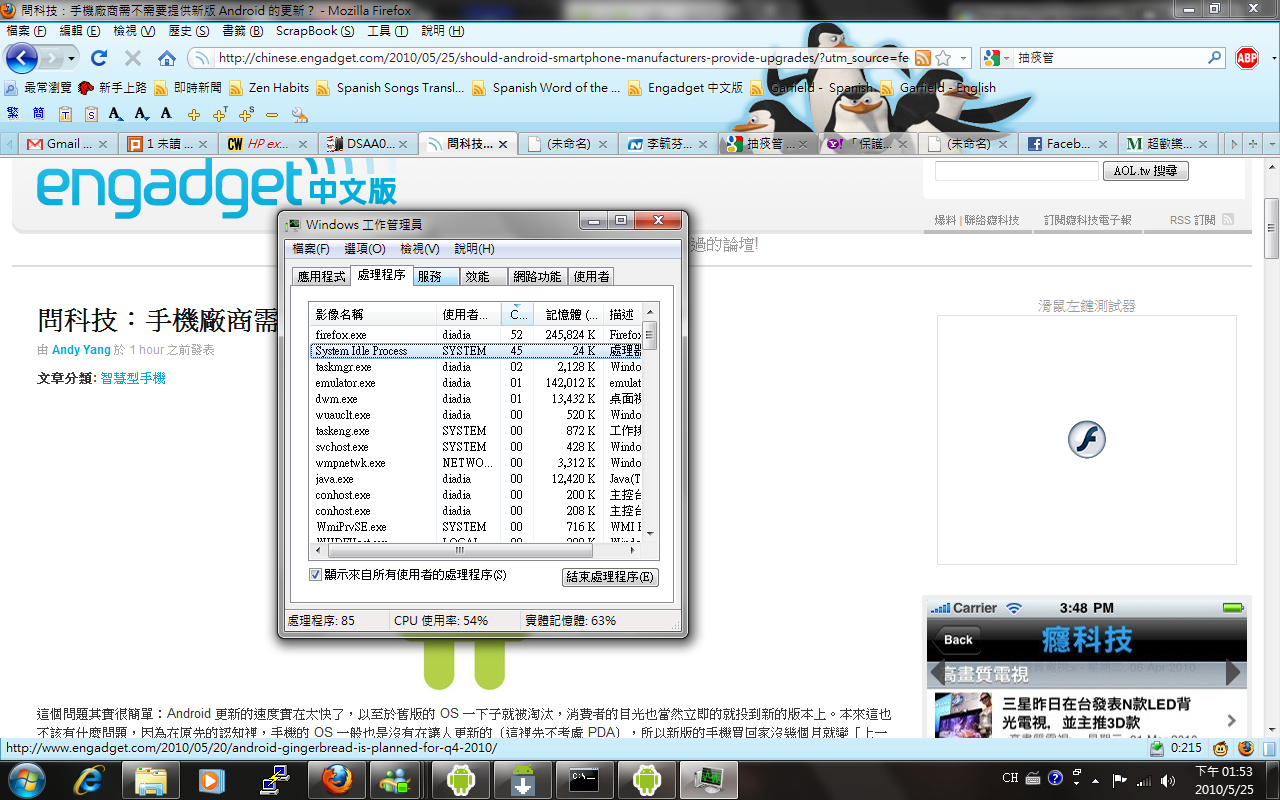Convert page to Simplified Chinese (簡)
The image size is (1280, 800).
pyautogui.click(x=38, y=113)
